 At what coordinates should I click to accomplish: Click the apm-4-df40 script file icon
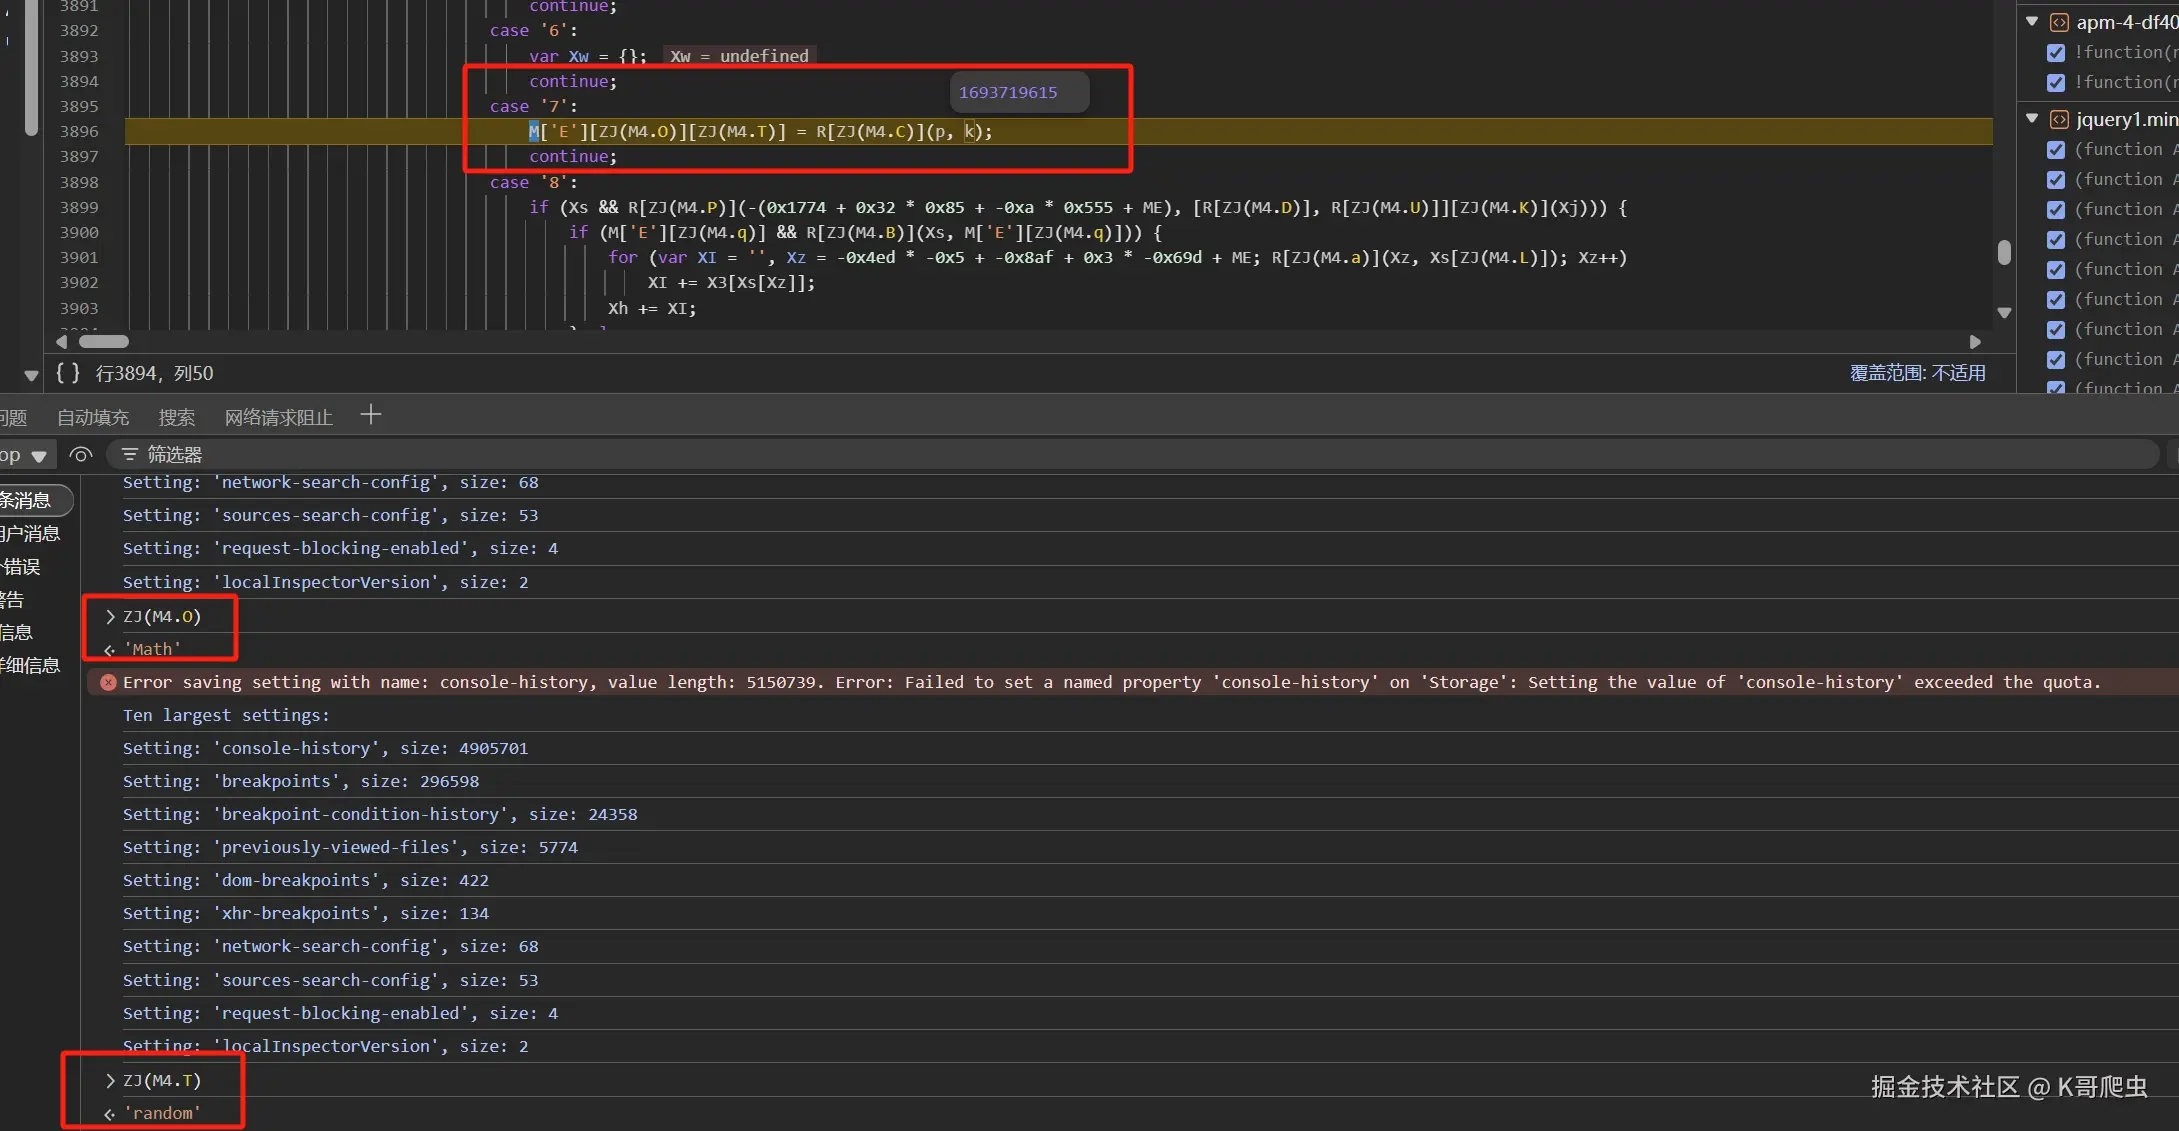2059,22
